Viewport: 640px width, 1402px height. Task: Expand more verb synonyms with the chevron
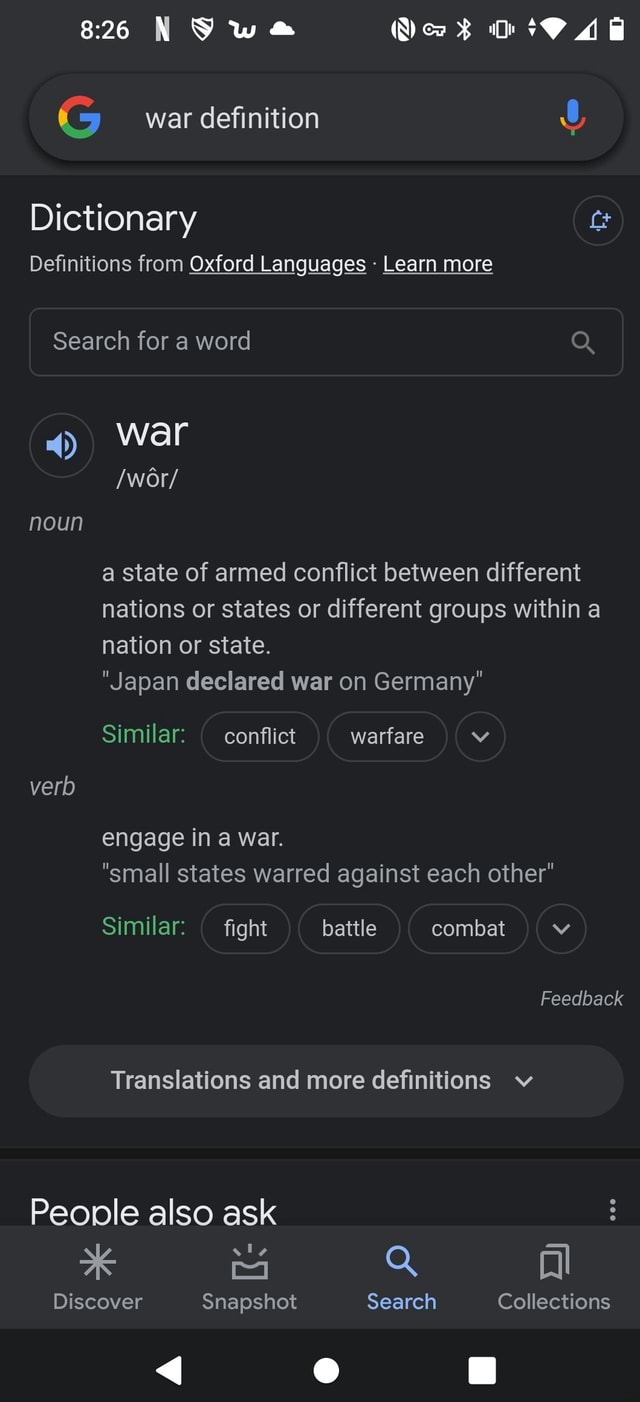coord(561,929)
